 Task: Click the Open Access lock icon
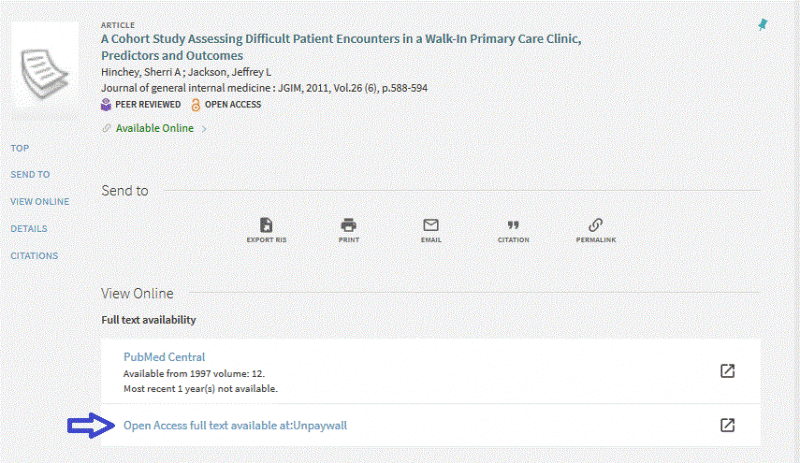tap(195, 105)
